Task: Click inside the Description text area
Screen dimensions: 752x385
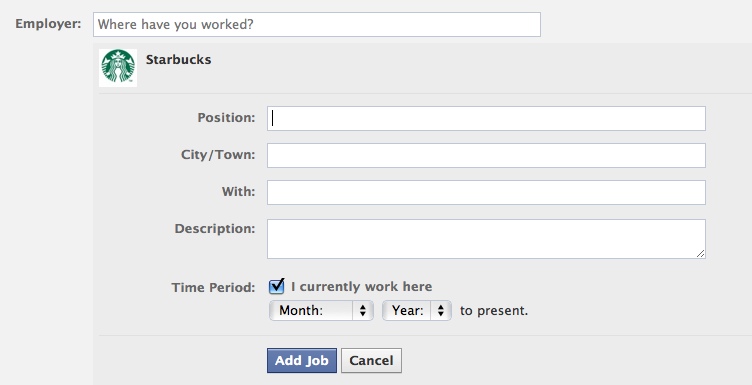Action: pyautogui.click(x=486, y=239)
